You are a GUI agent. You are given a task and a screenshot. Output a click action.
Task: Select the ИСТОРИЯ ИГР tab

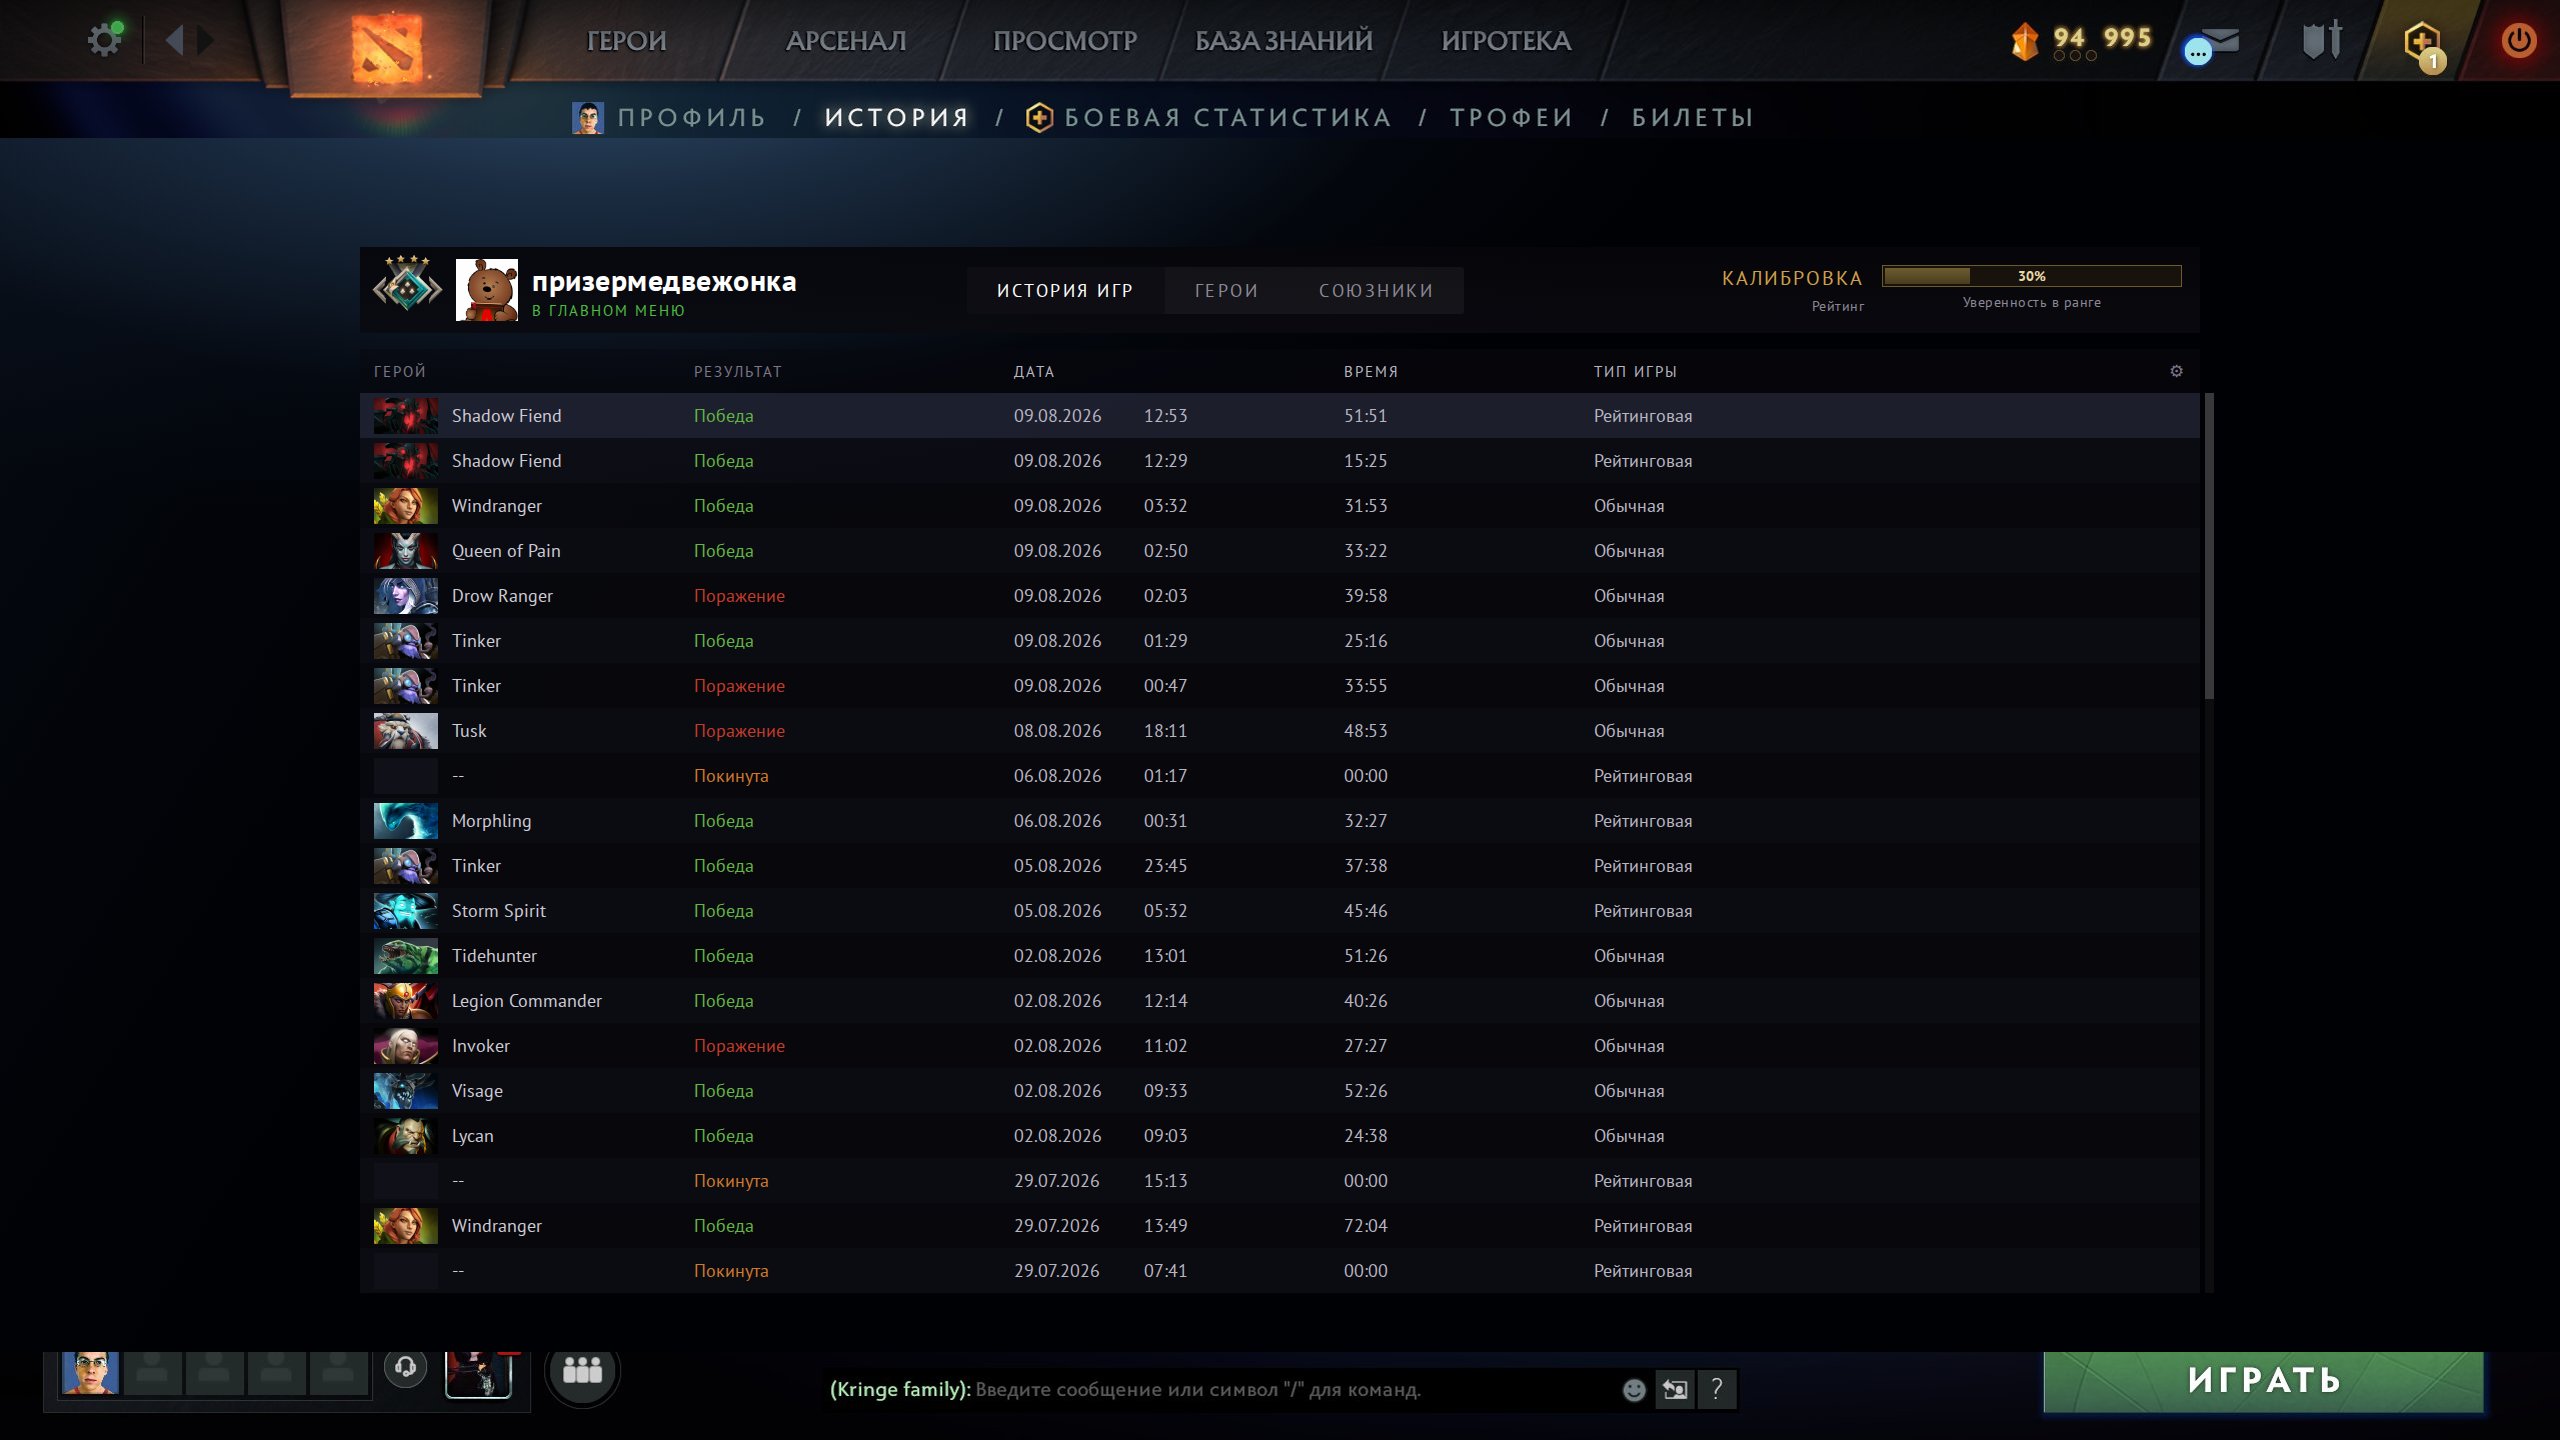[x=1065, y=290]
